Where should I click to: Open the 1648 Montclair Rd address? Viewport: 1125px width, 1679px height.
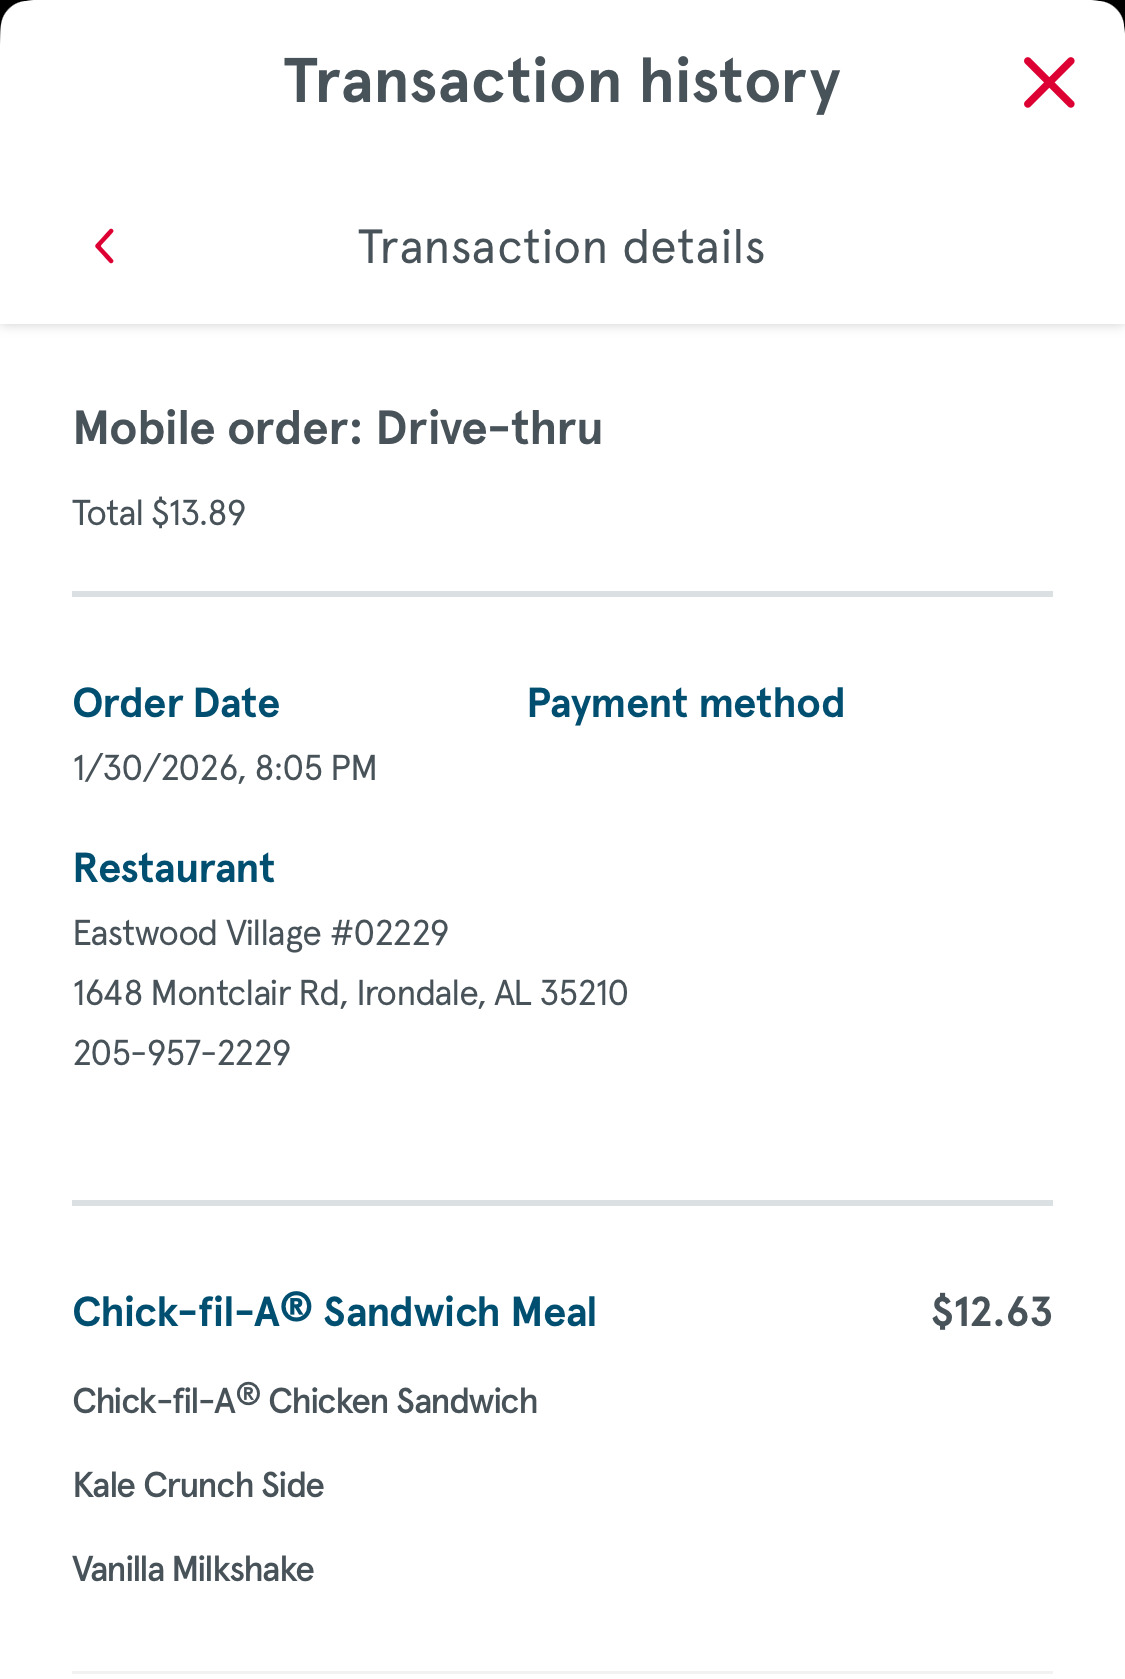(x=350, y=993)
